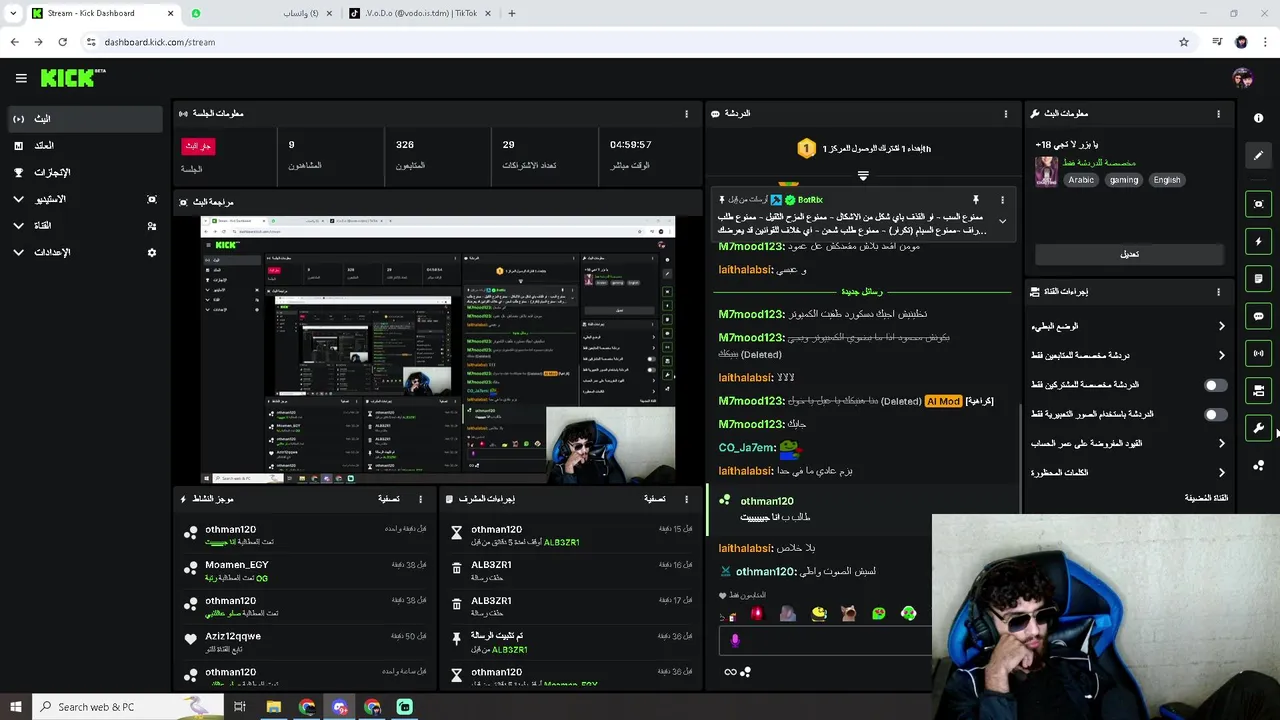Viewport: 1280px width, 720px height.
Task: Open stream info panel three-dot menu
Action: [x=1218, y=114]
